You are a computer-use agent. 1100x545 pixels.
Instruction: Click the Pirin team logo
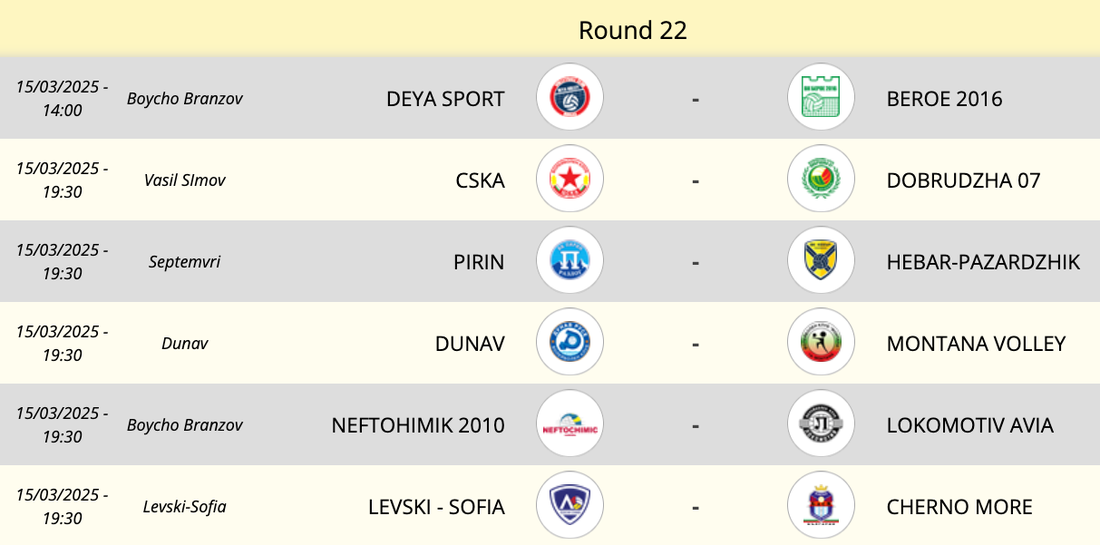[x=569, y=261]
